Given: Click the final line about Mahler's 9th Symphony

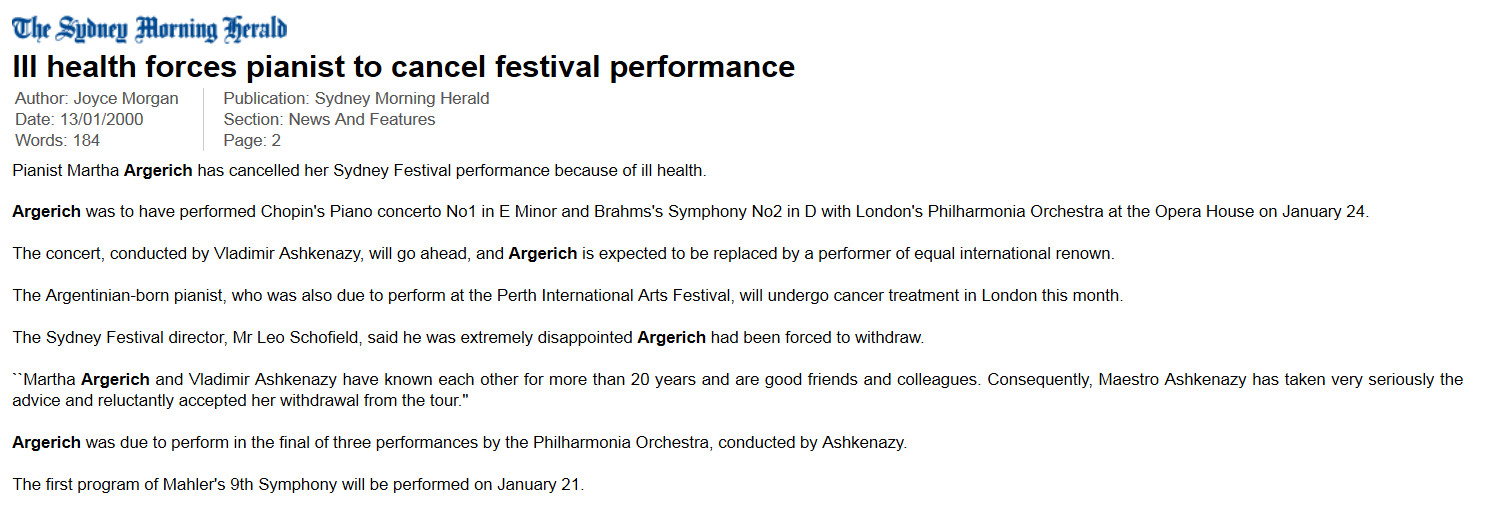Looking at the screenshot, I should (298, 485).
